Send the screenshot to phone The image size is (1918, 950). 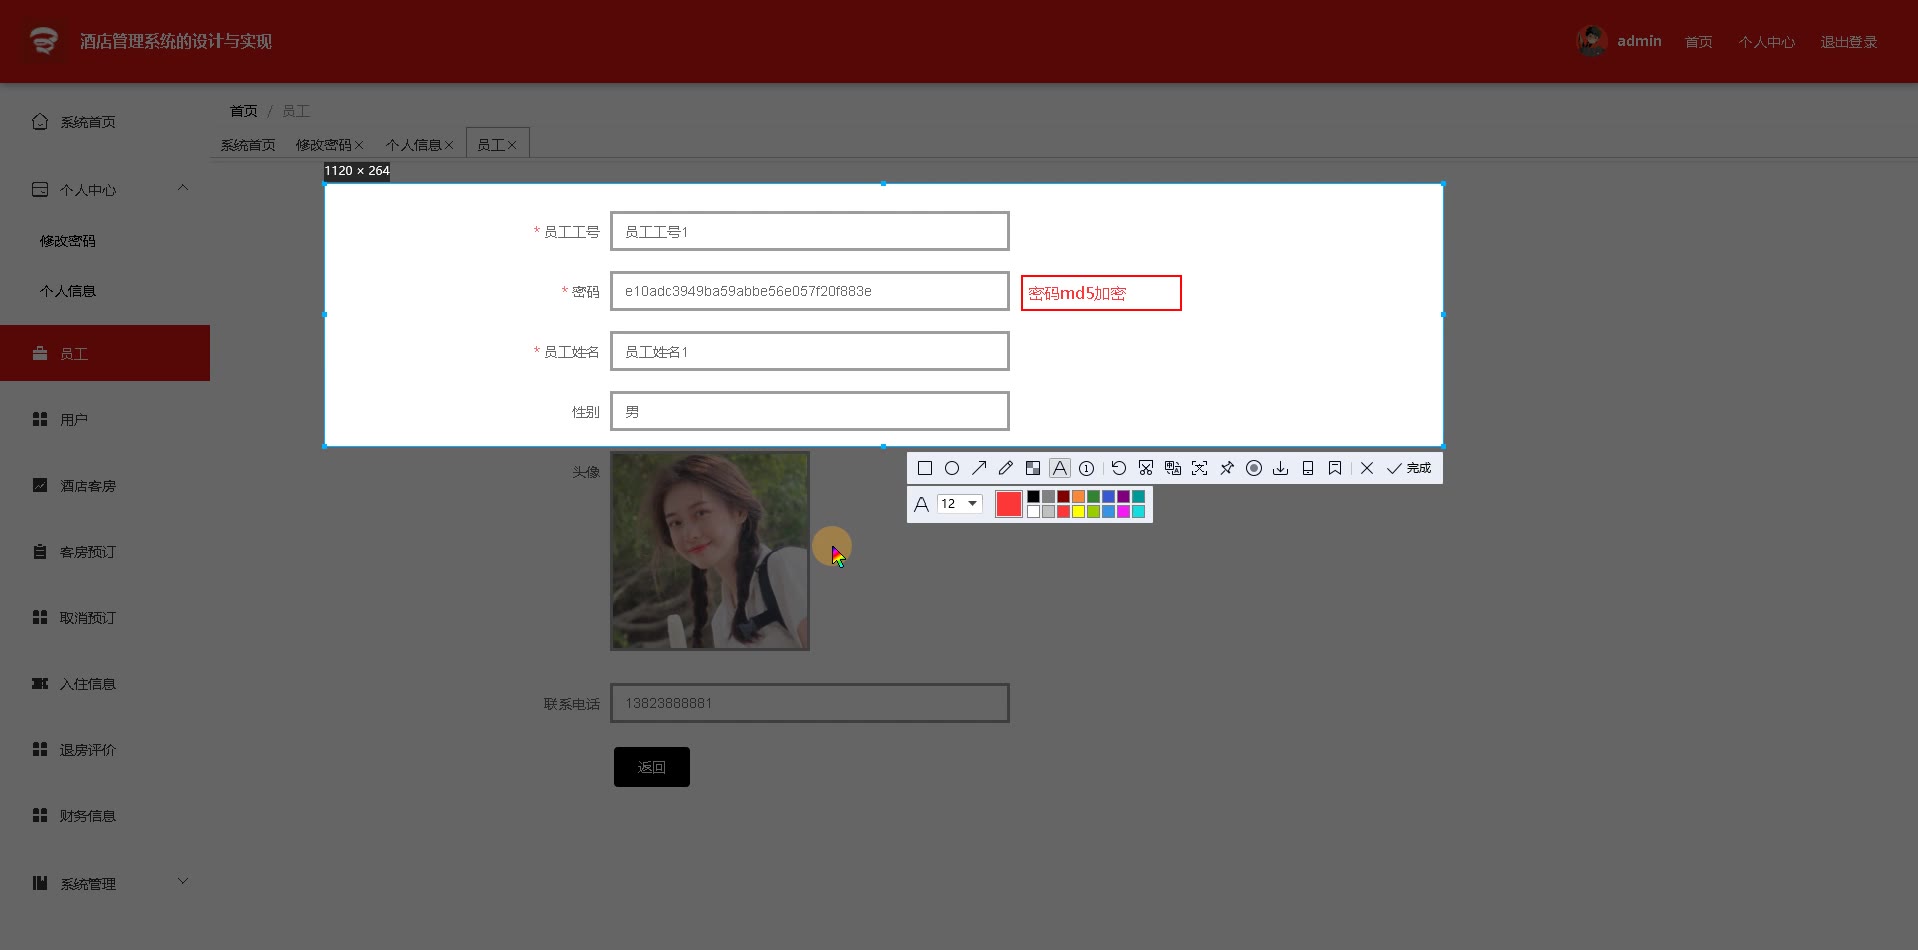[1308, 468]
